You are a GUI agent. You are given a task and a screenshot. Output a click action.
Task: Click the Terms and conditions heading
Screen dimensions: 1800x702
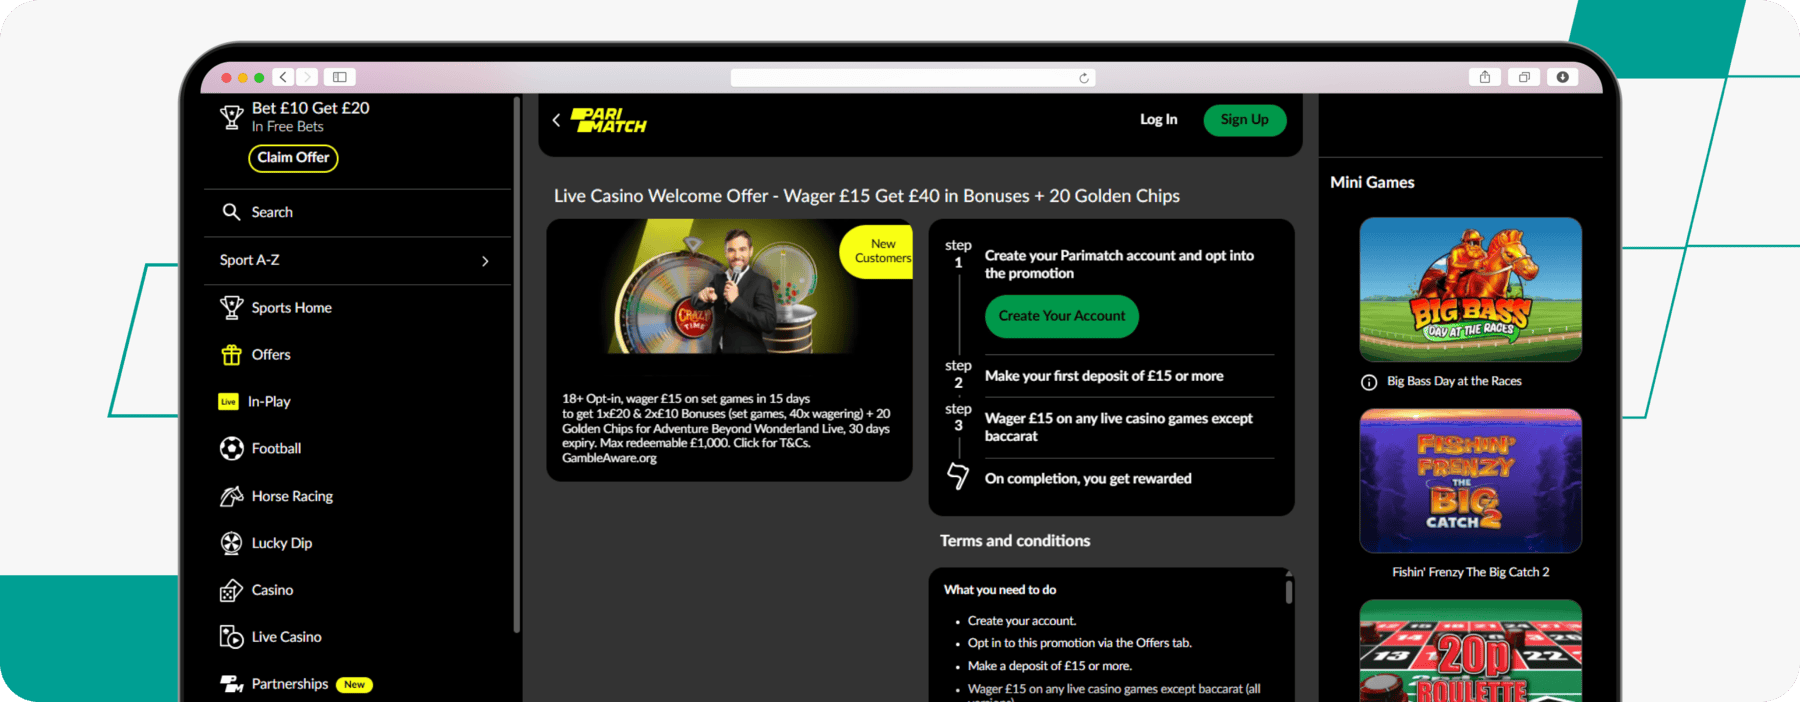1015,541
